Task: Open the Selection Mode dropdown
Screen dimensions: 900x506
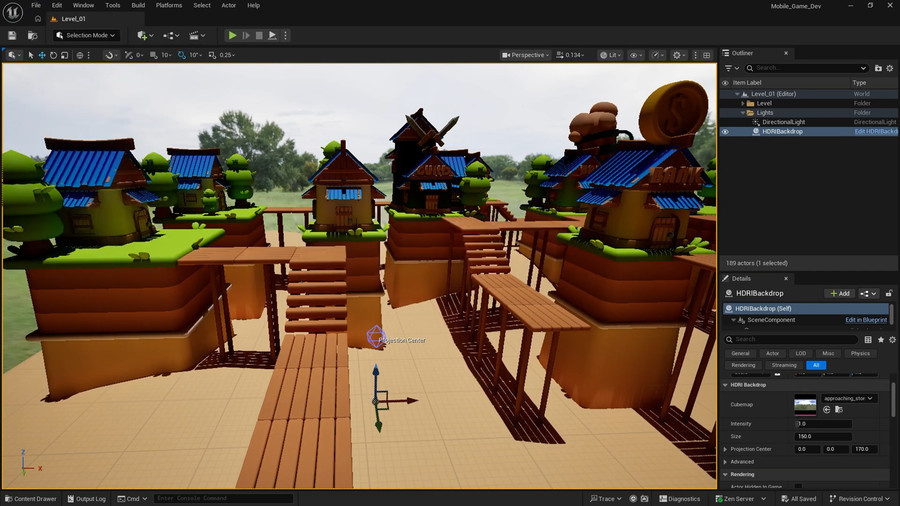Action: (x=86, y=36)
